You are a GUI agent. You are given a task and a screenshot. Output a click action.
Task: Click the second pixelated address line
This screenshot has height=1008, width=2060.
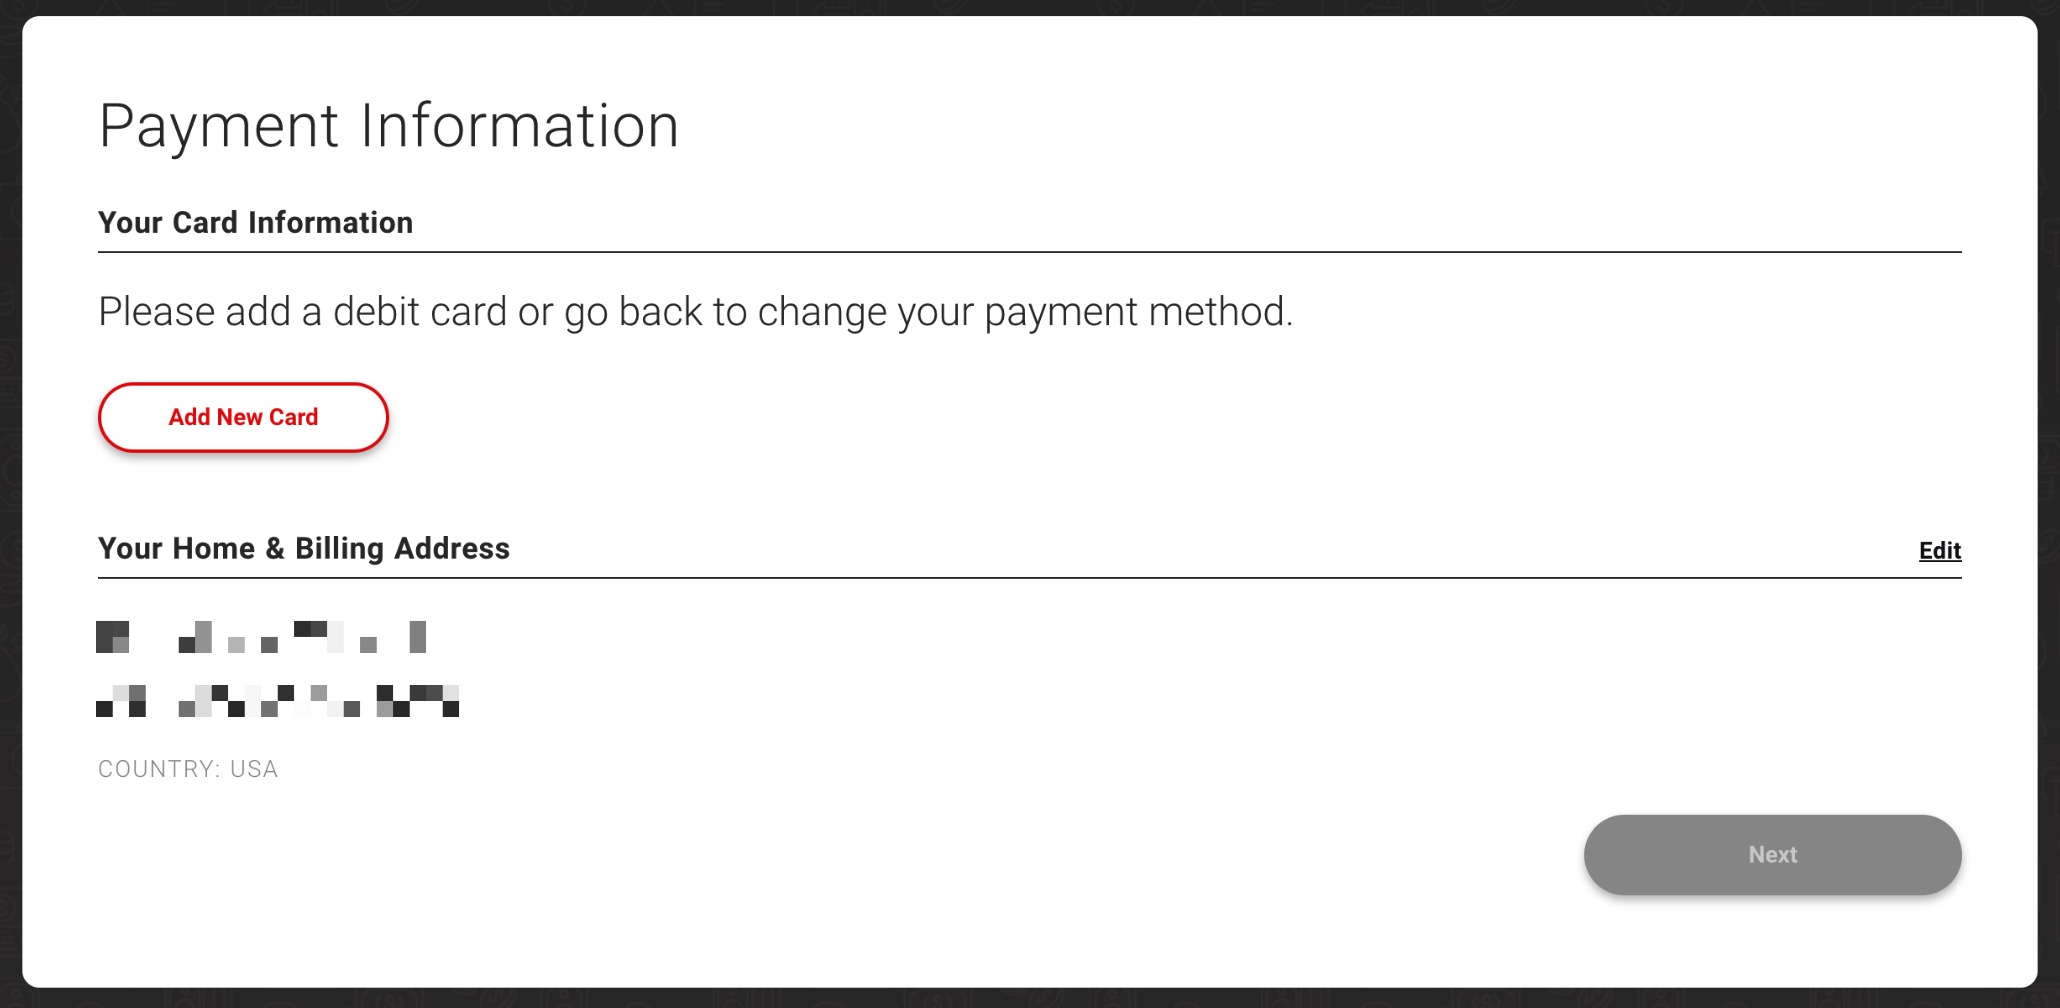pos(277,701)
